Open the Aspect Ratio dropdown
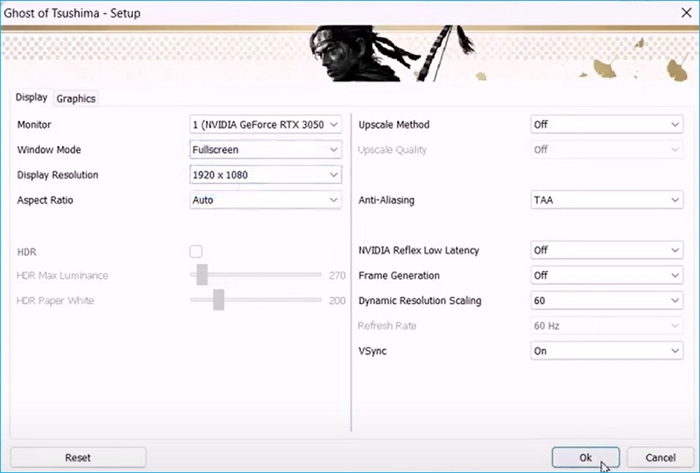The height and width of the screenshot is (473, 700). [x=266, y=200]
